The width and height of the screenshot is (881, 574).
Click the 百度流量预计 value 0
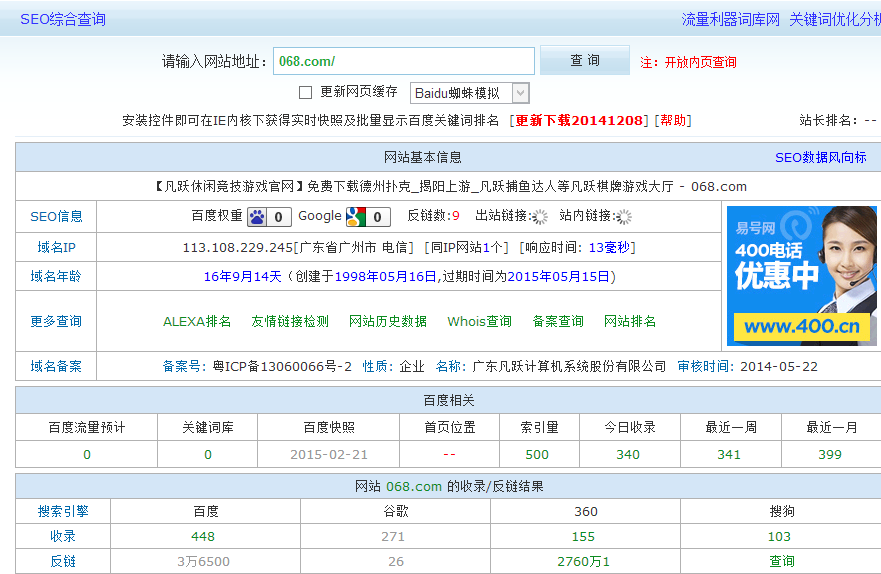pyautogui.click(x=87, y=455)
